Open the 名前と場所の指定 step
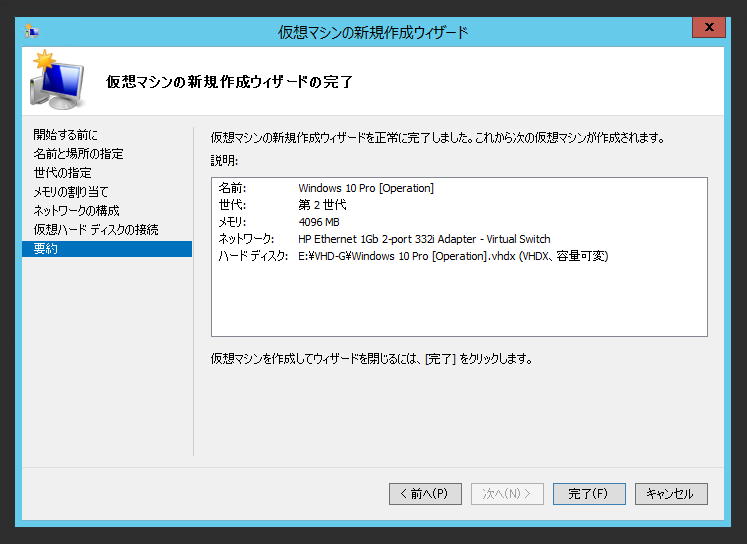 pos(78,154)
